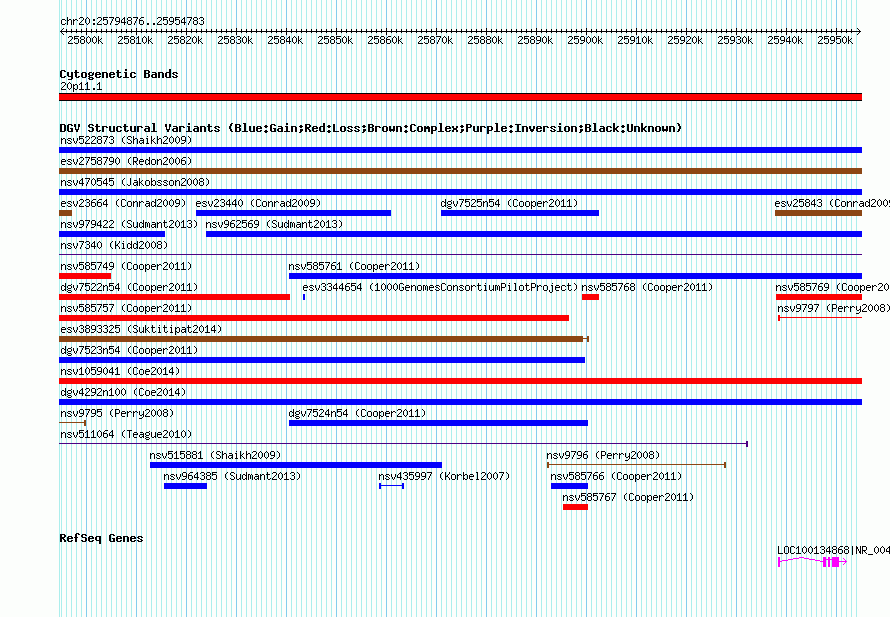This screenshot has width=890, height=617.
Task: Open the nsv979422 (Sudmant2013) variant
Action: (x=112, y=234)
